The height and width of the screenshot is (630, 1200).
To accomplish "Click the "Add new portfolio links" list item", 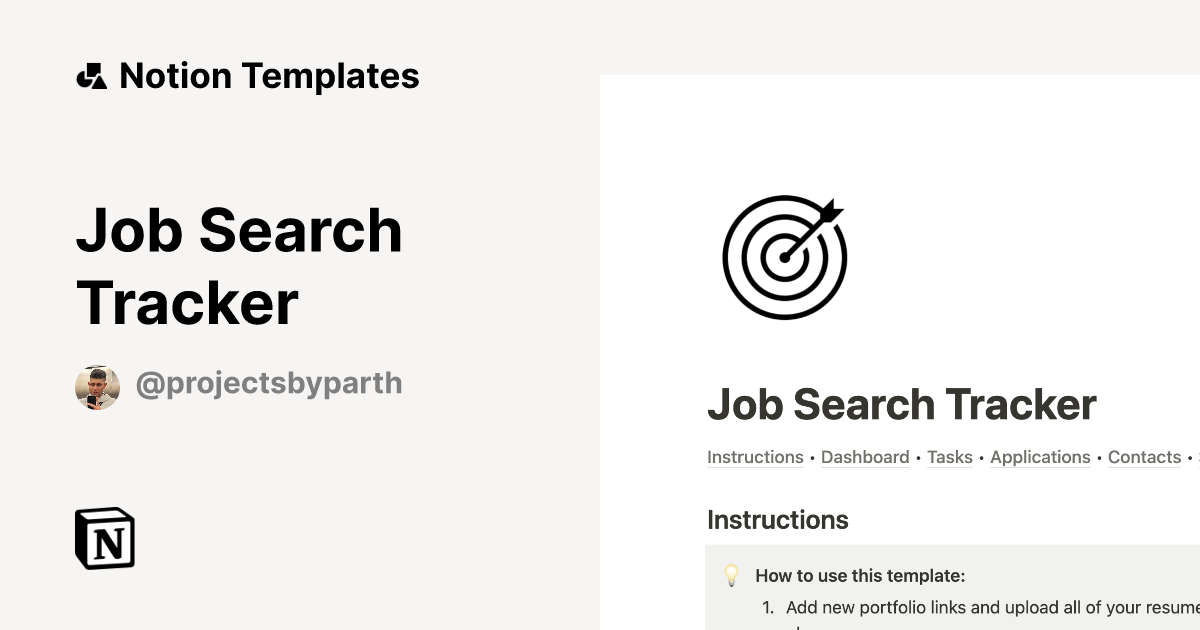I will (990, 607).
